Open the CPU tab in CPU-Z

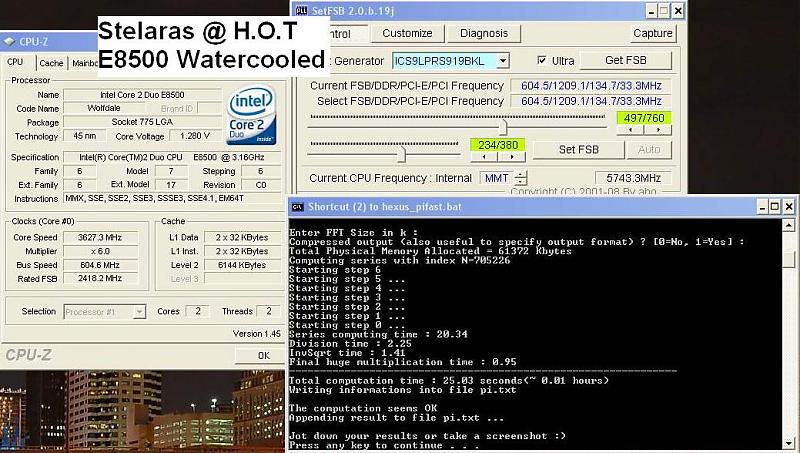[15, 62]
